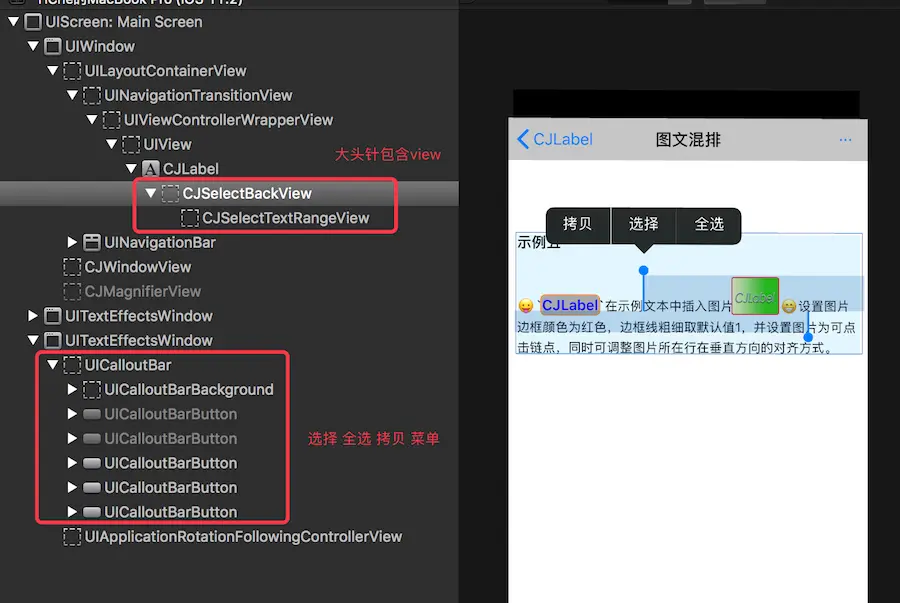Click the dashed icon beside UIView

pos(131,145)
